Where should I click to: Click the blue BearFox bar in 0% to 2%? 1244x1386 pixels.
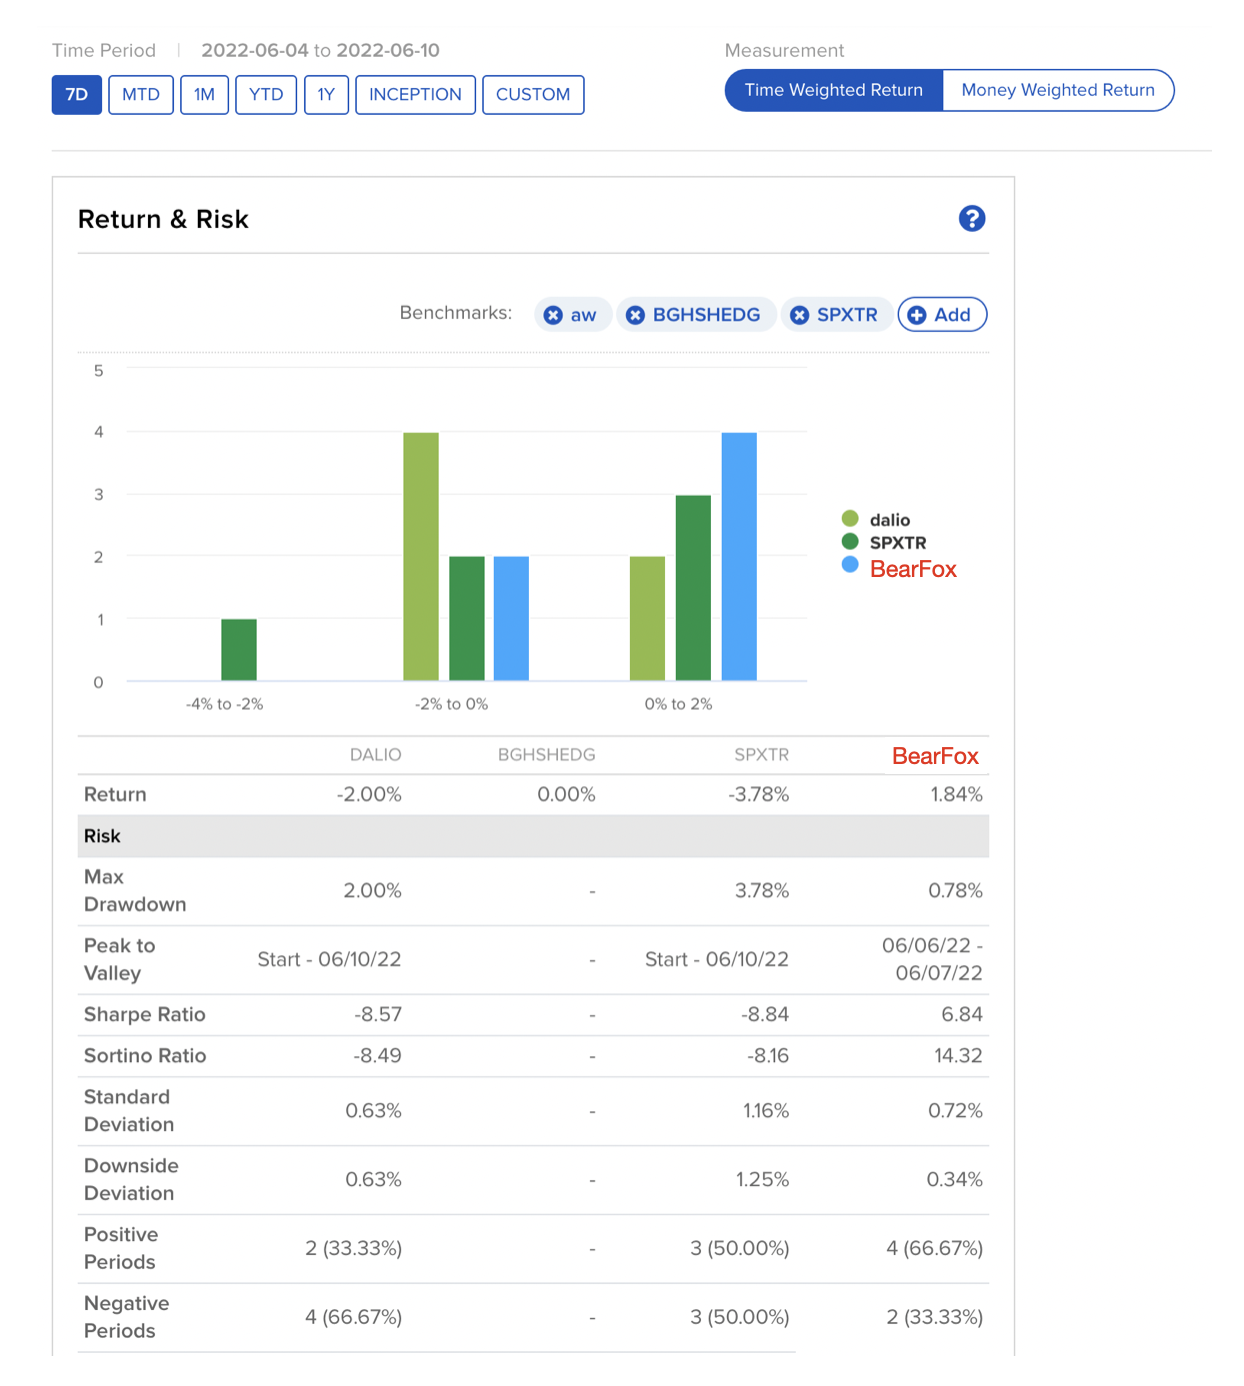[x=739, y=556]
